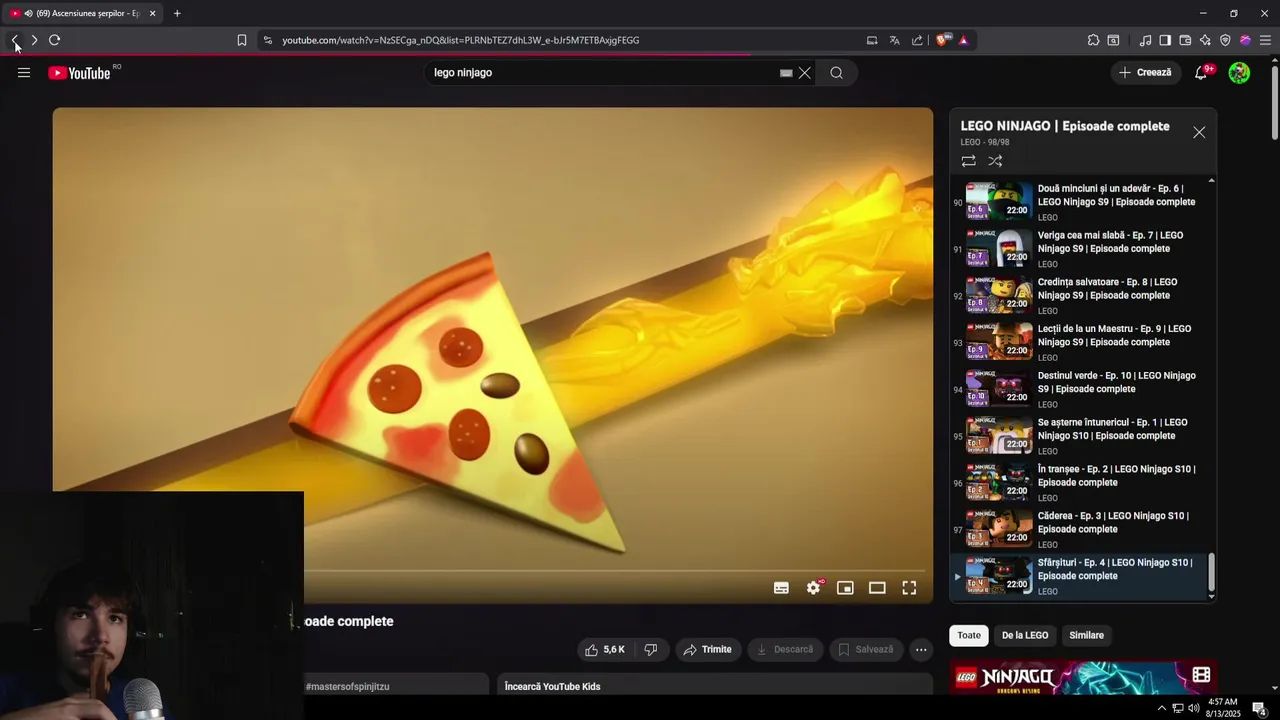Clear the search query text
Viewport: 1280px width, 720px height.
[805, 72]
